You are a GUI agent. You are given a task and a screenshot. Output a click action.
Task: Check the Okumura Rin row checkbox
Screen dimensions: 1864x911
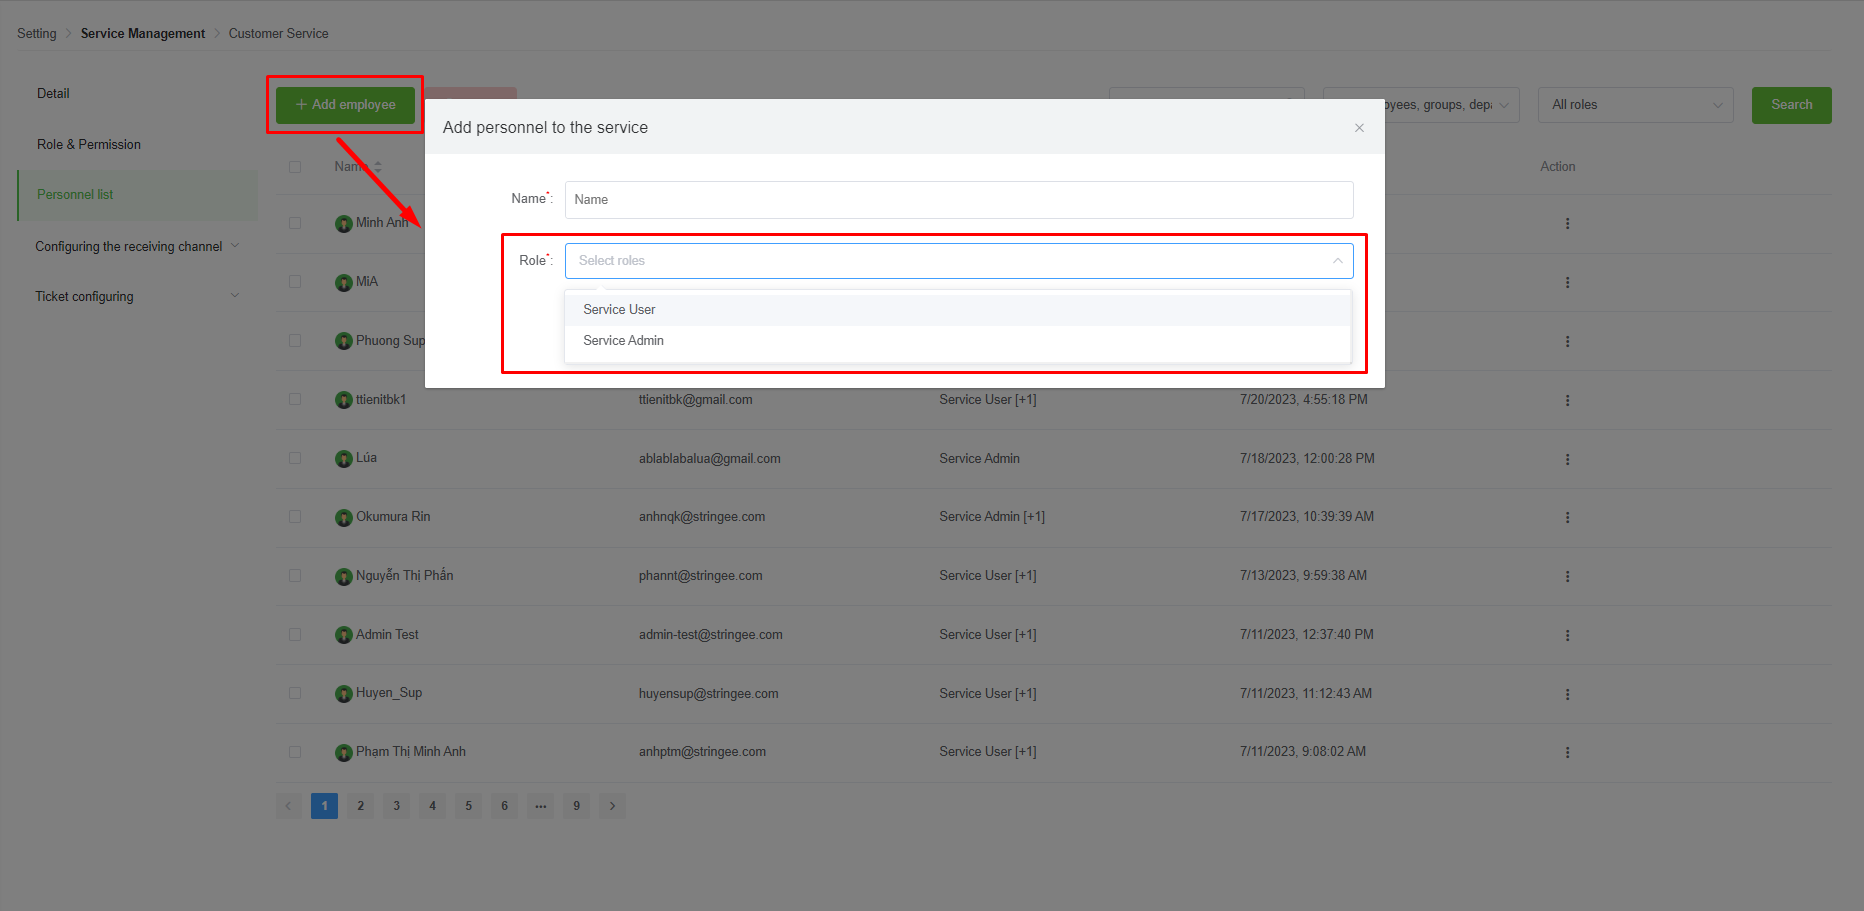click(x=295, y=517)
